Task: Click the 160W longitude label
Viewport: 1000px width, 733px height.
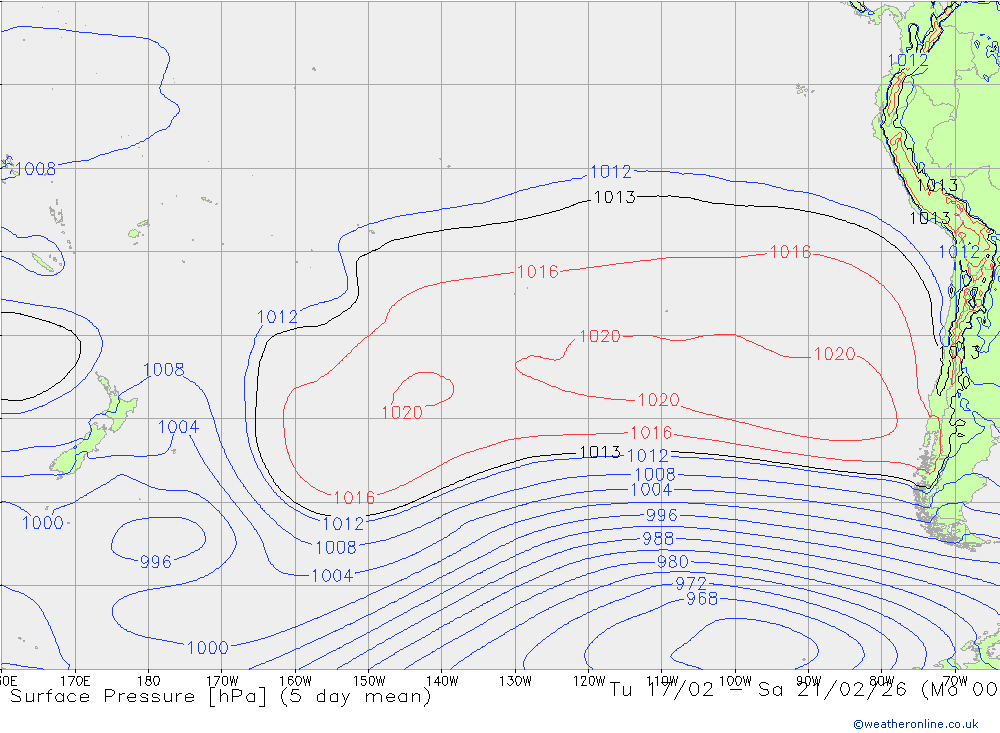Action: 295,681
